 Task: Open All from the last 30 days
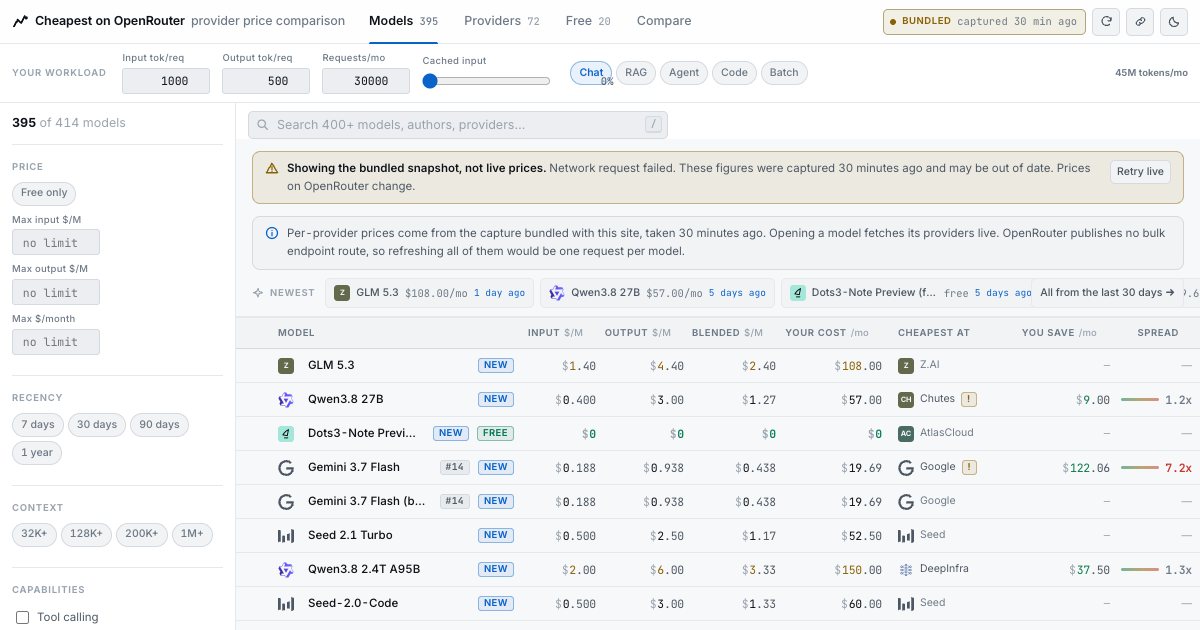[1105, 293]
